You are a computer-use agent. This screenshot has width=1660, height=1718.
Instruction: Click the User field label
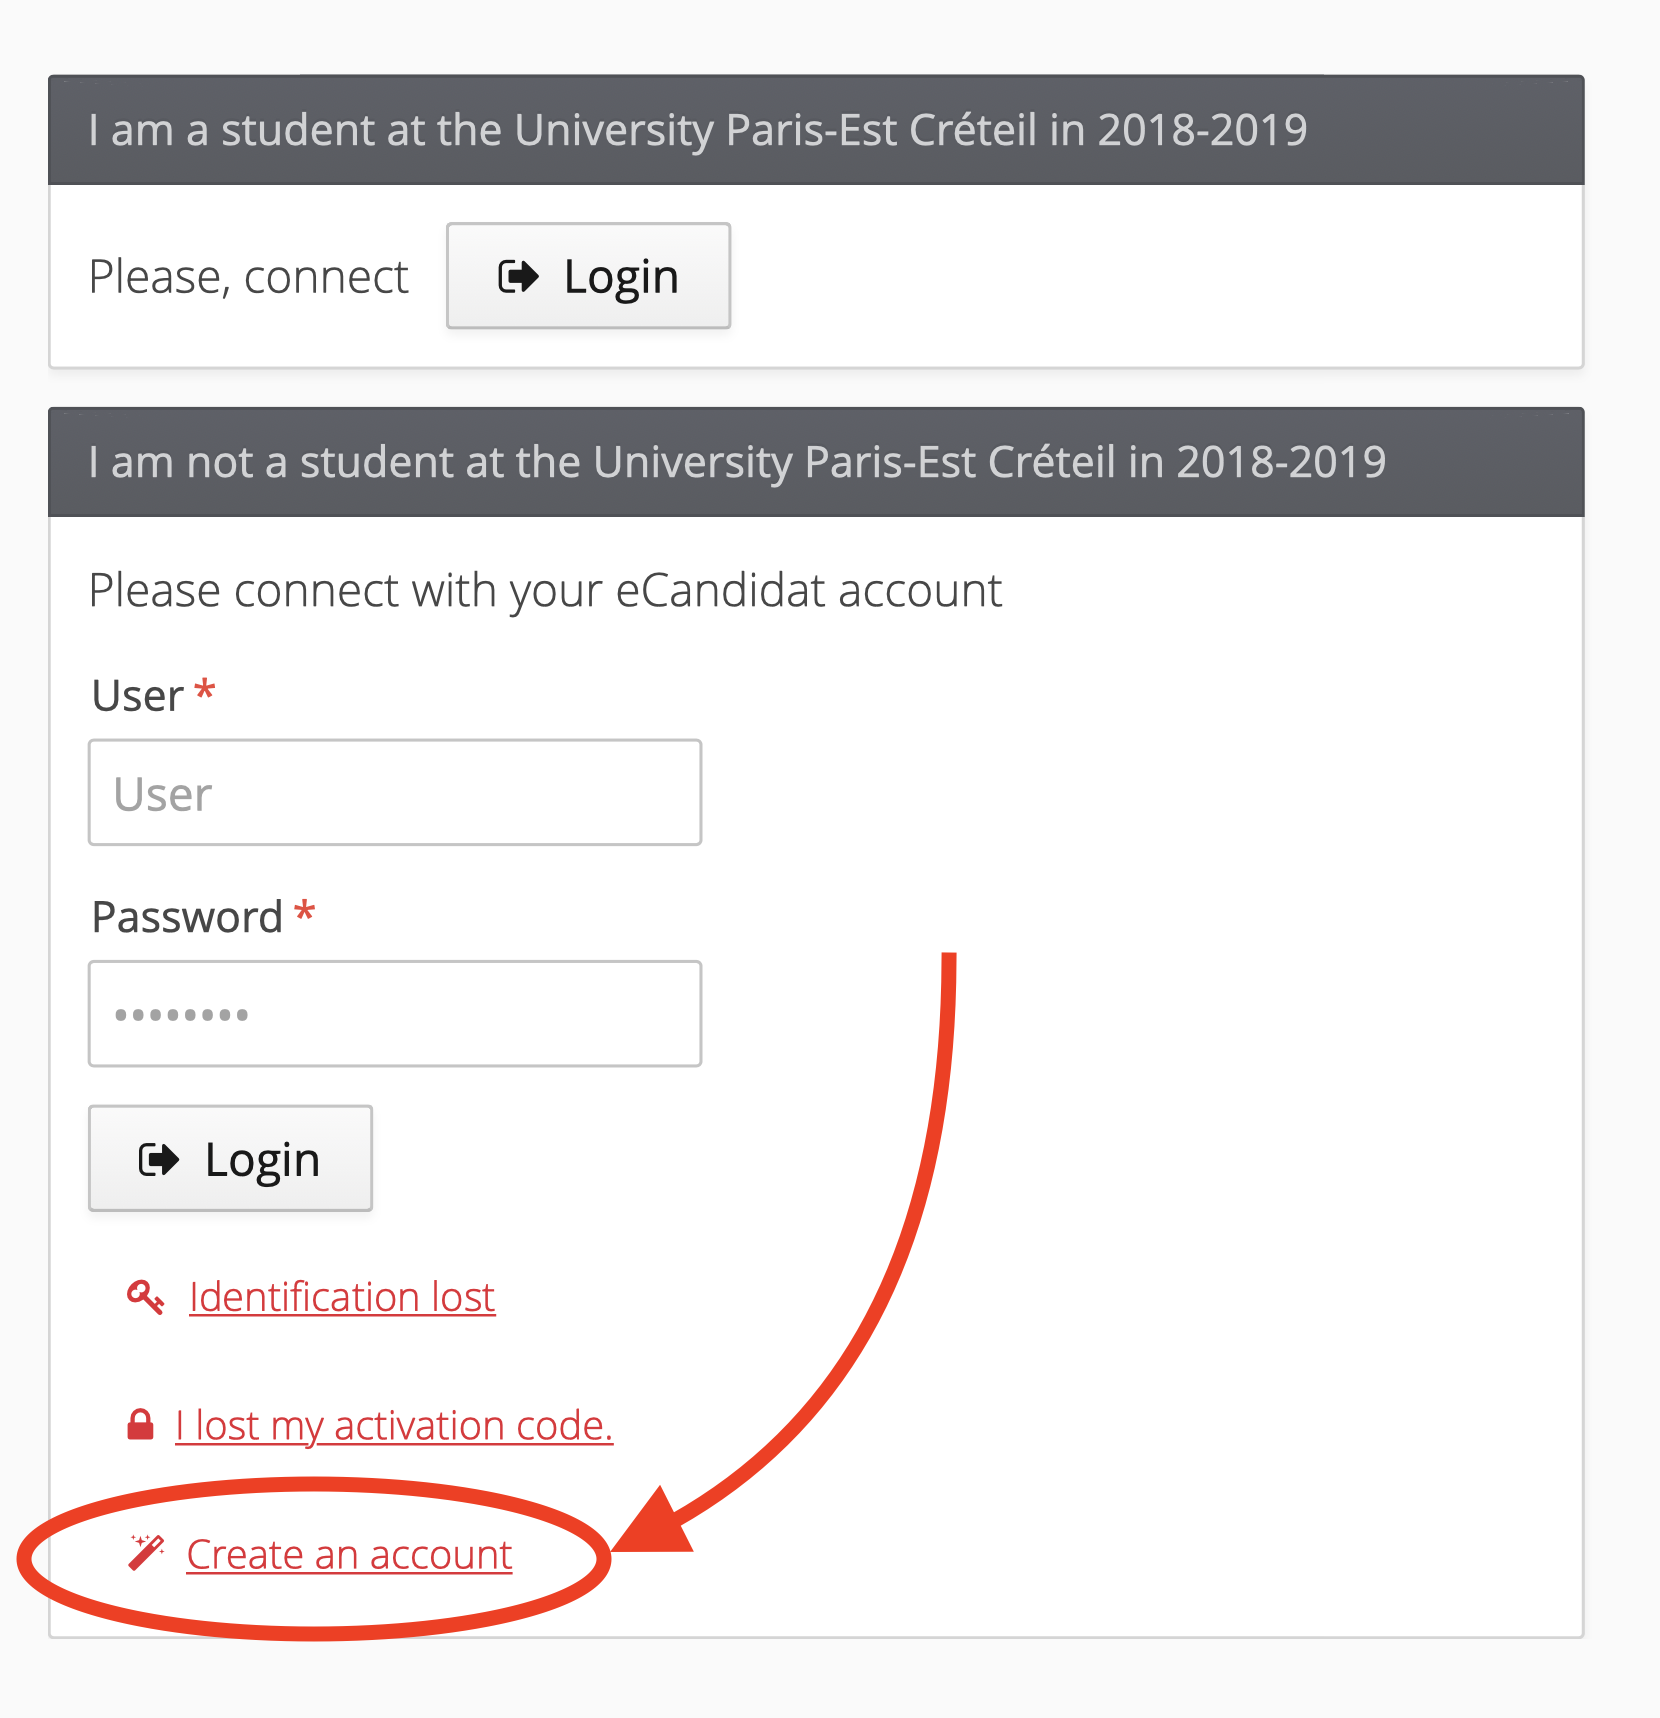click(138, 696)
